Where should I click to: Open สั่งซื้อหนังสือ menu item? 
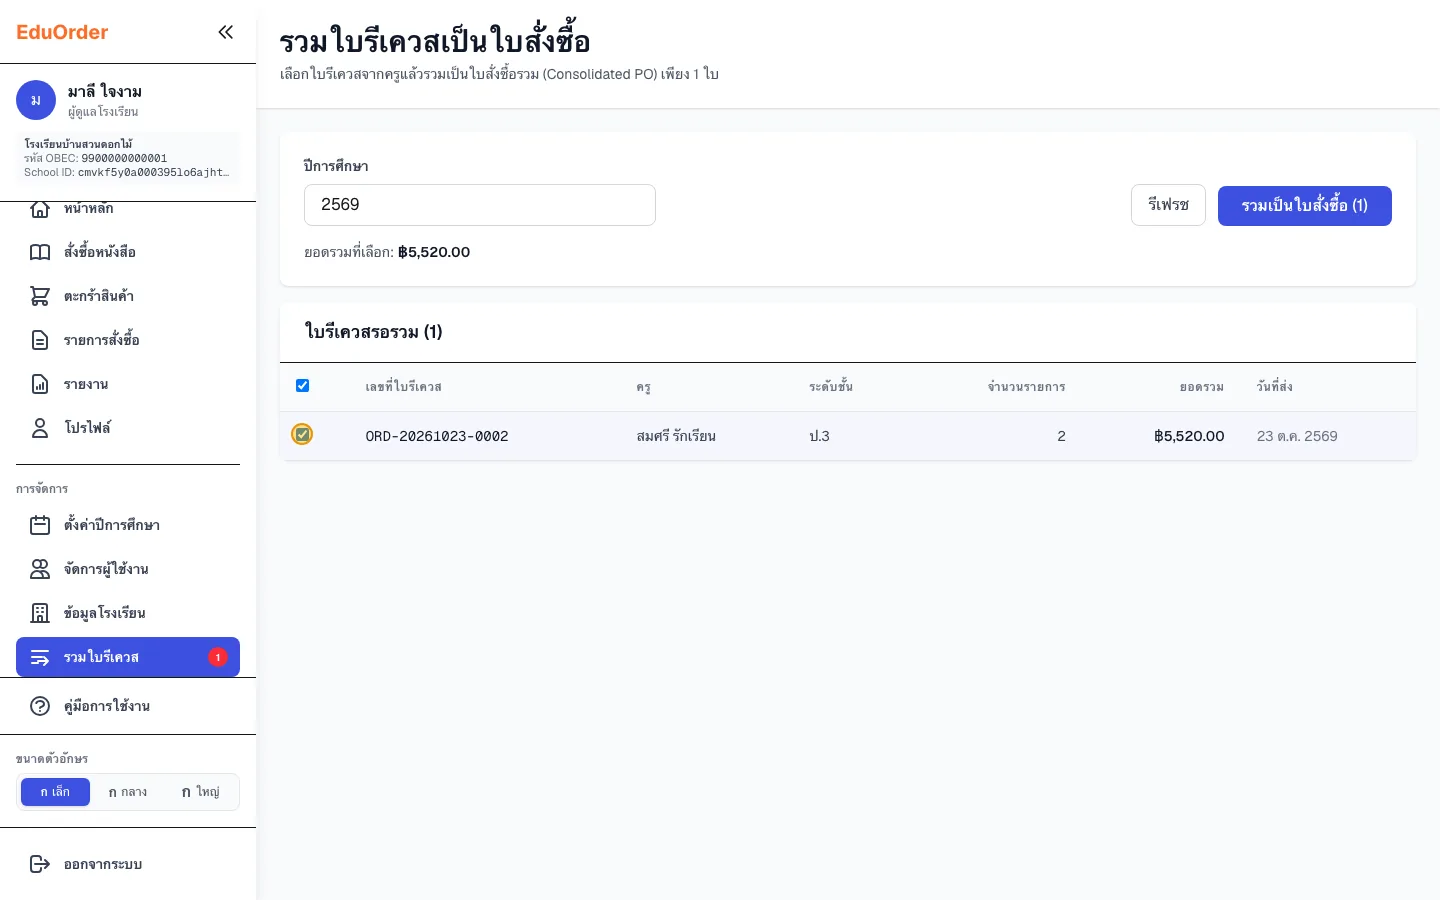[x=128, y=252]
